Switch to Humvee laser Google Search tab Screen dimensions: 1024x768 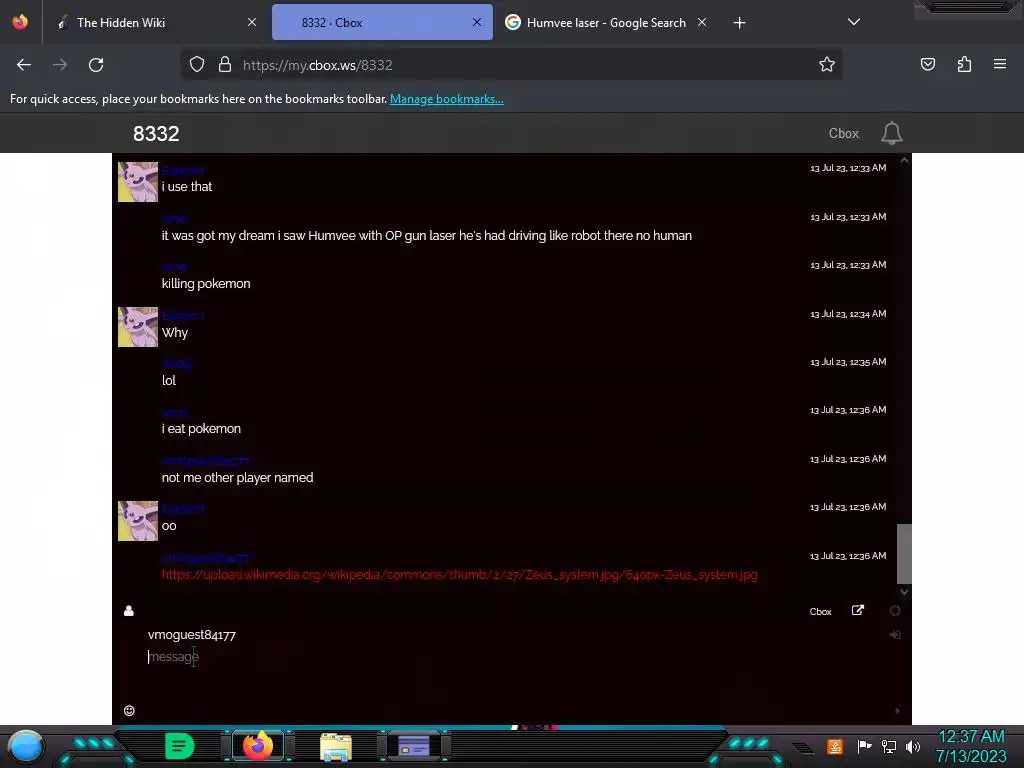click(x=607, y=22)
